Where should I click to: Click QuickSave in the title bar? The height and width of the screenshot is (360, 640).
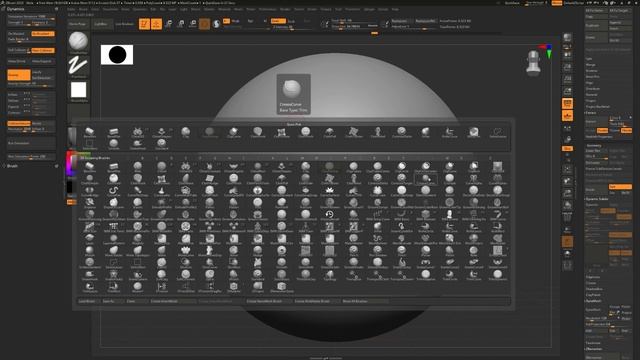(512, 3)
